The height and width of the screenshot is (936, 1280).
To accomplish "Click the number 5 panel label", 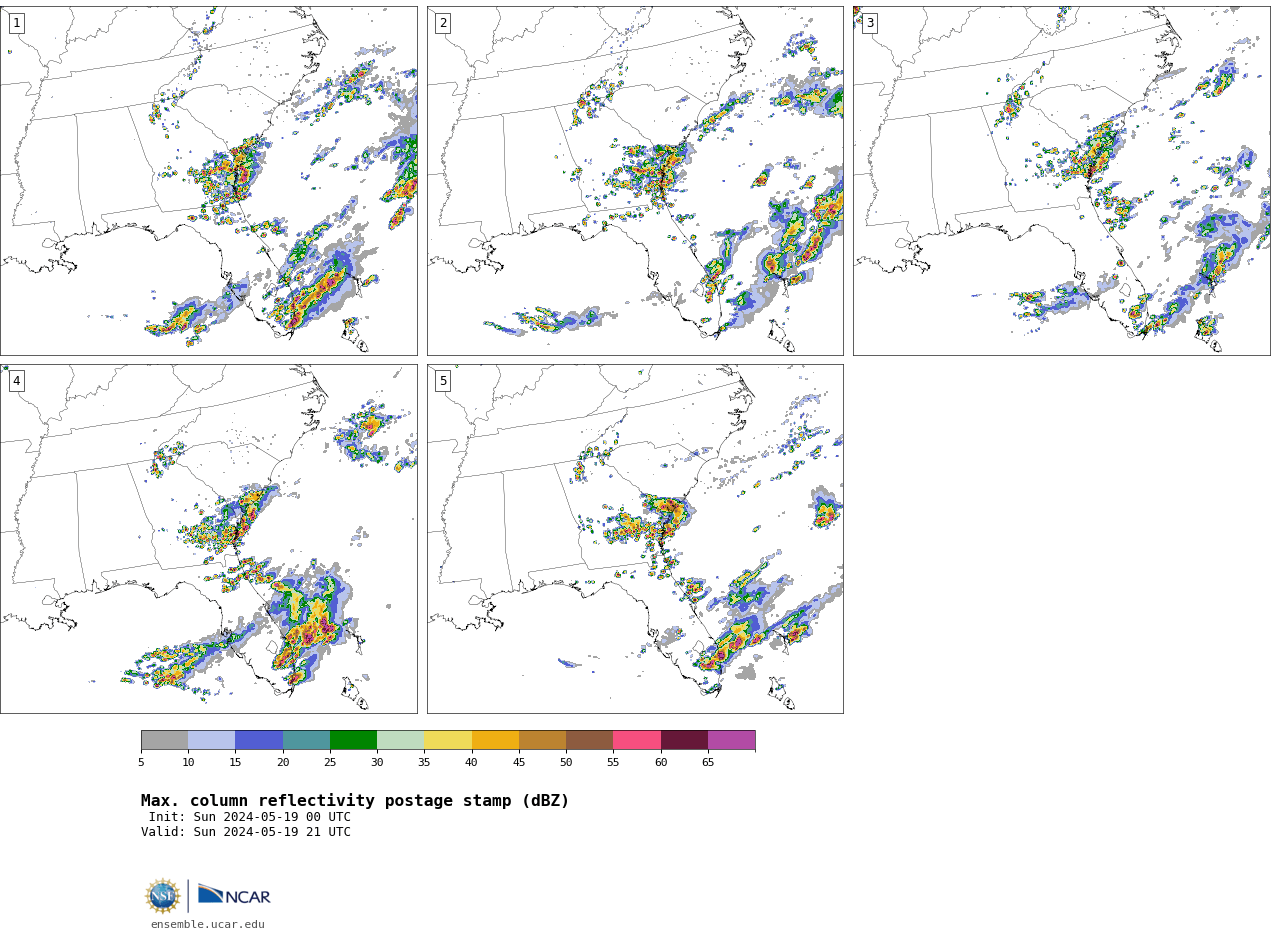I will [443, 381].
